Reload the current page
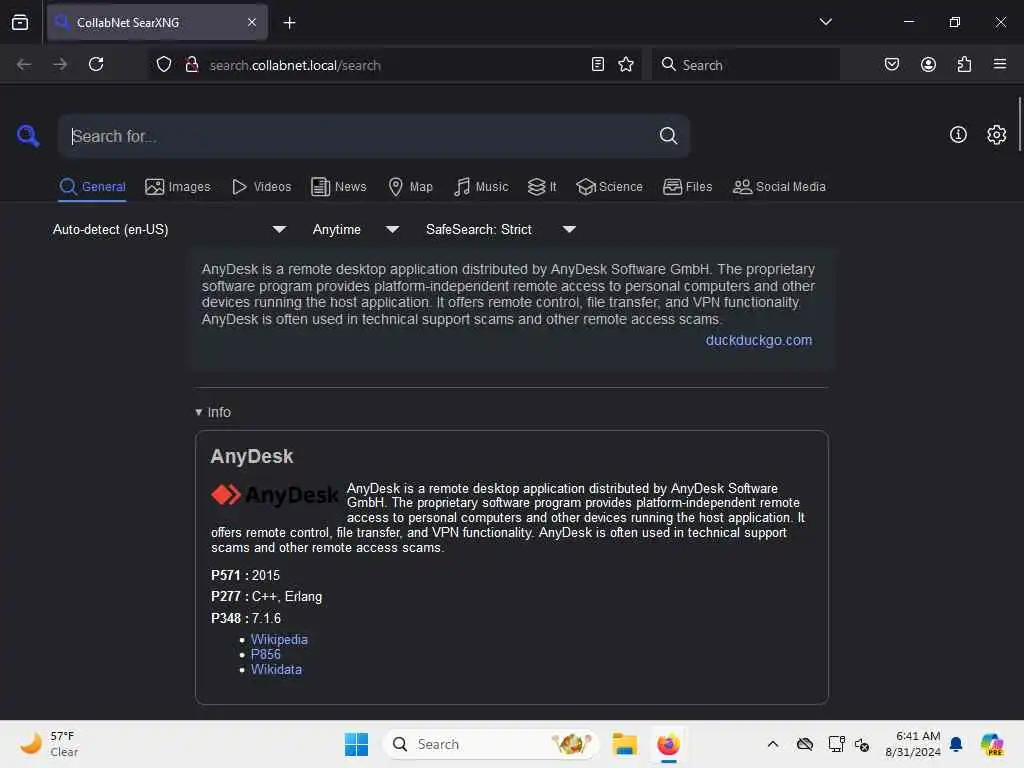Image resolution: width=1024 pixels, height=768 pixels. click(96, 64)
